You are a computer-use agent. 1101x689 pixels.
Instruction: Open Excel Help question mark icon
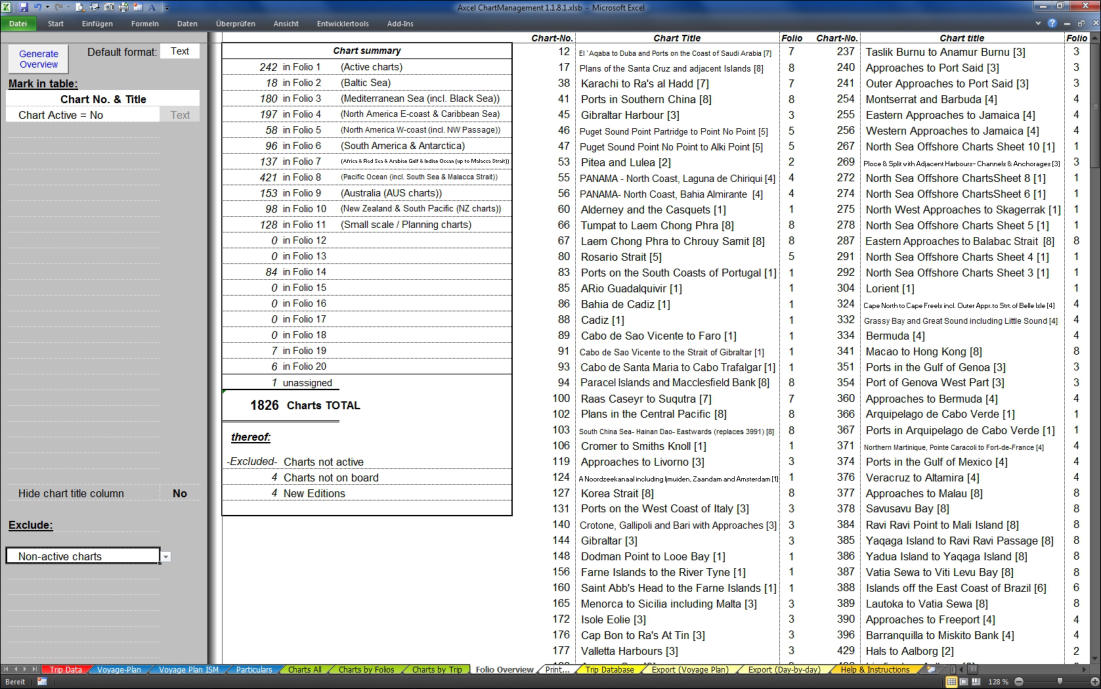point(1051,22)
